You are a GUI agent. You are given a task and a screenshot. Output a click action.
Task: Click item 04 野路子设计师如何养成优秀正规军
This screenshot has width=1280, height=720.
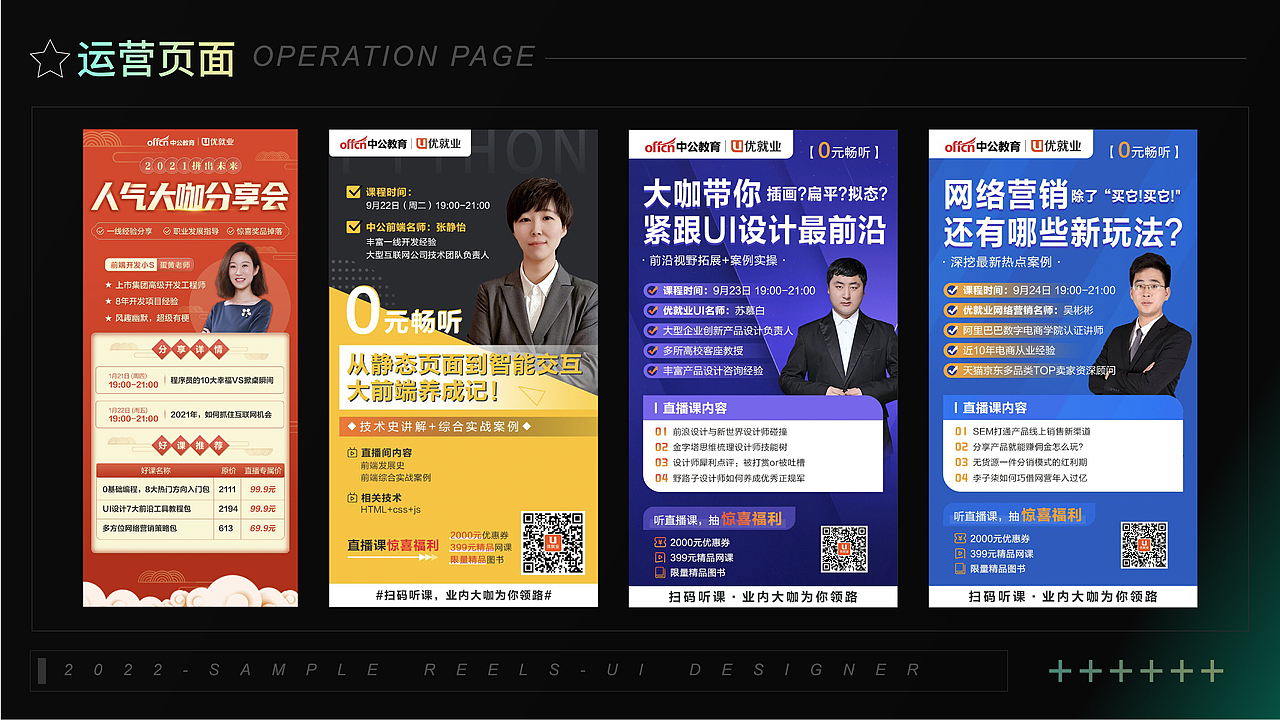pos(730,478)
